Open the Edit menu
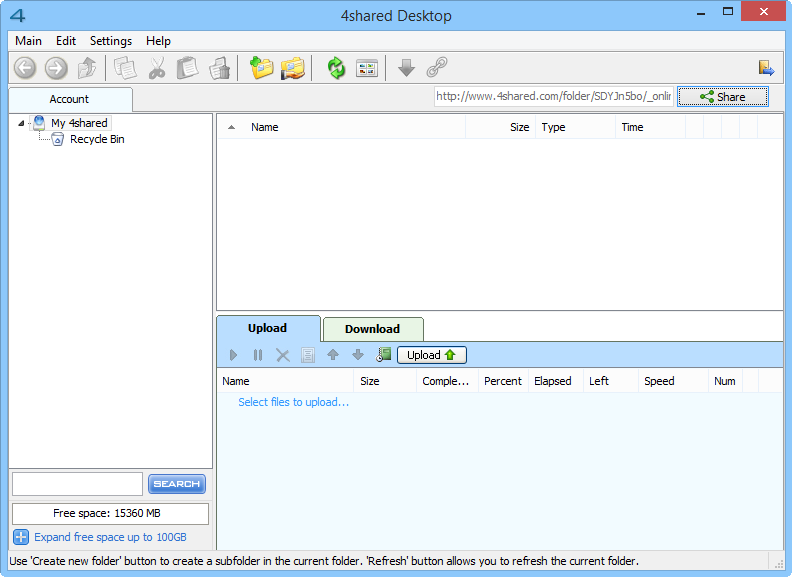792x577 pixels. [x=66, y=41]
